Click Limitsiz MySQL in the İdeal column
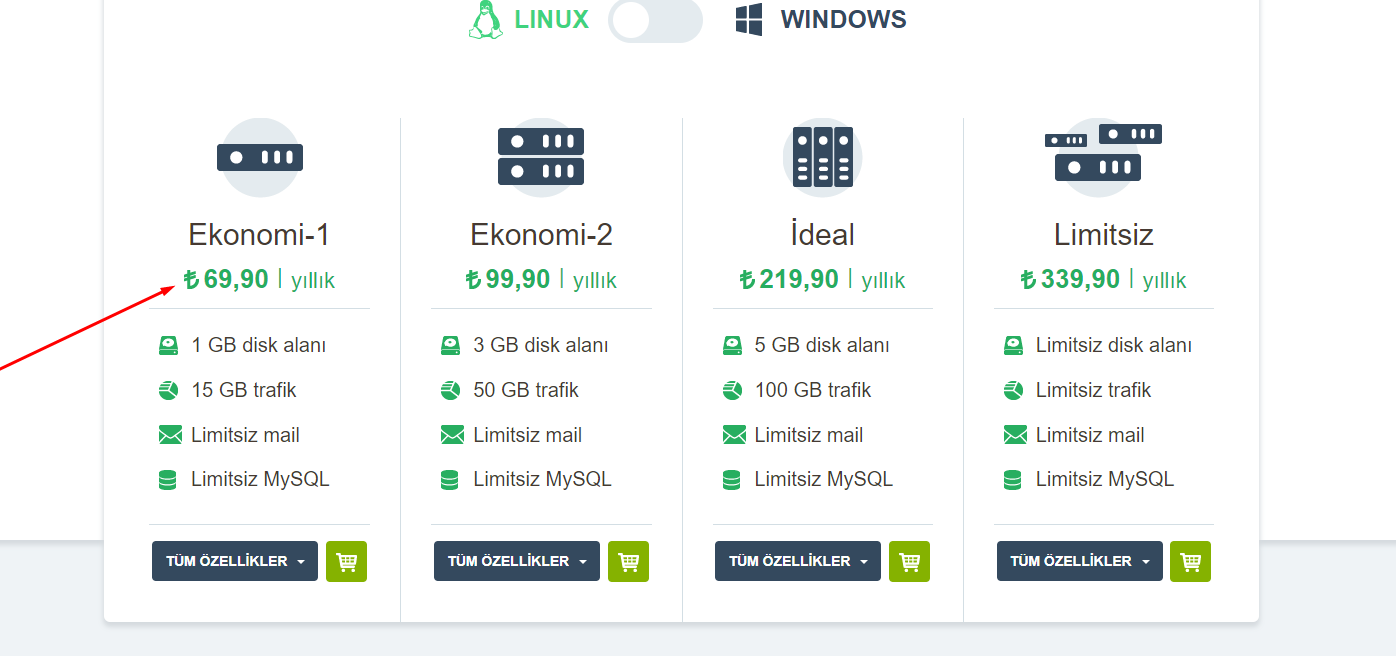The width and height of the screenshot is (1396, 656). pos(823,480)
